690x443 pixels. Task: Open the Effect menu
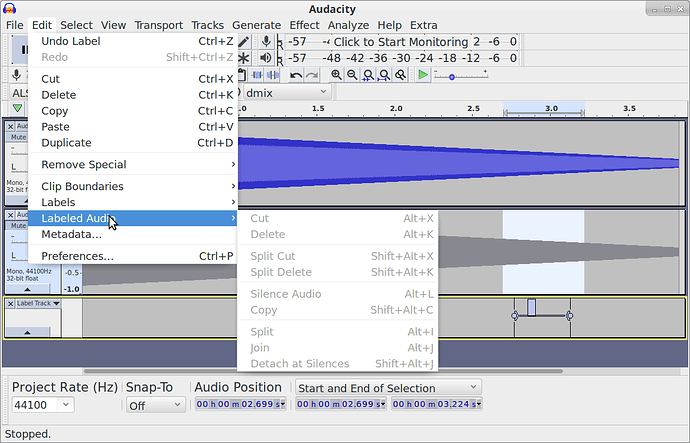[304, 25]
